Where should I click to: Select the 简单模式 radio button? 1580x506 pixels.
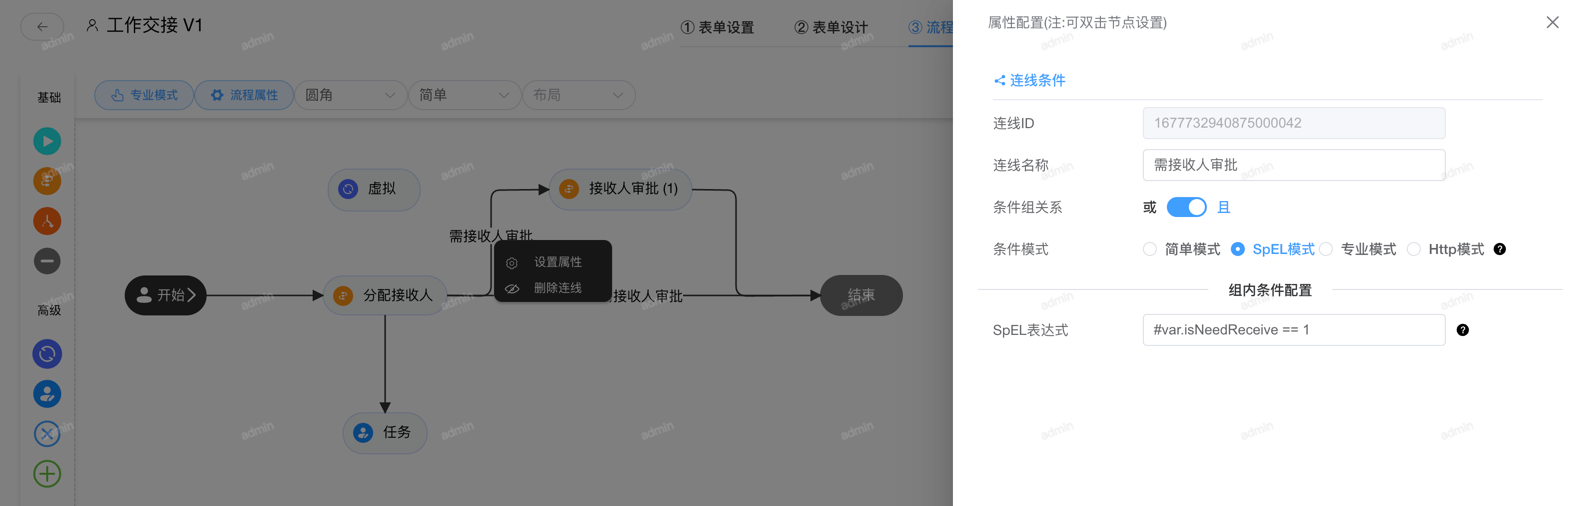(1150, 249)
